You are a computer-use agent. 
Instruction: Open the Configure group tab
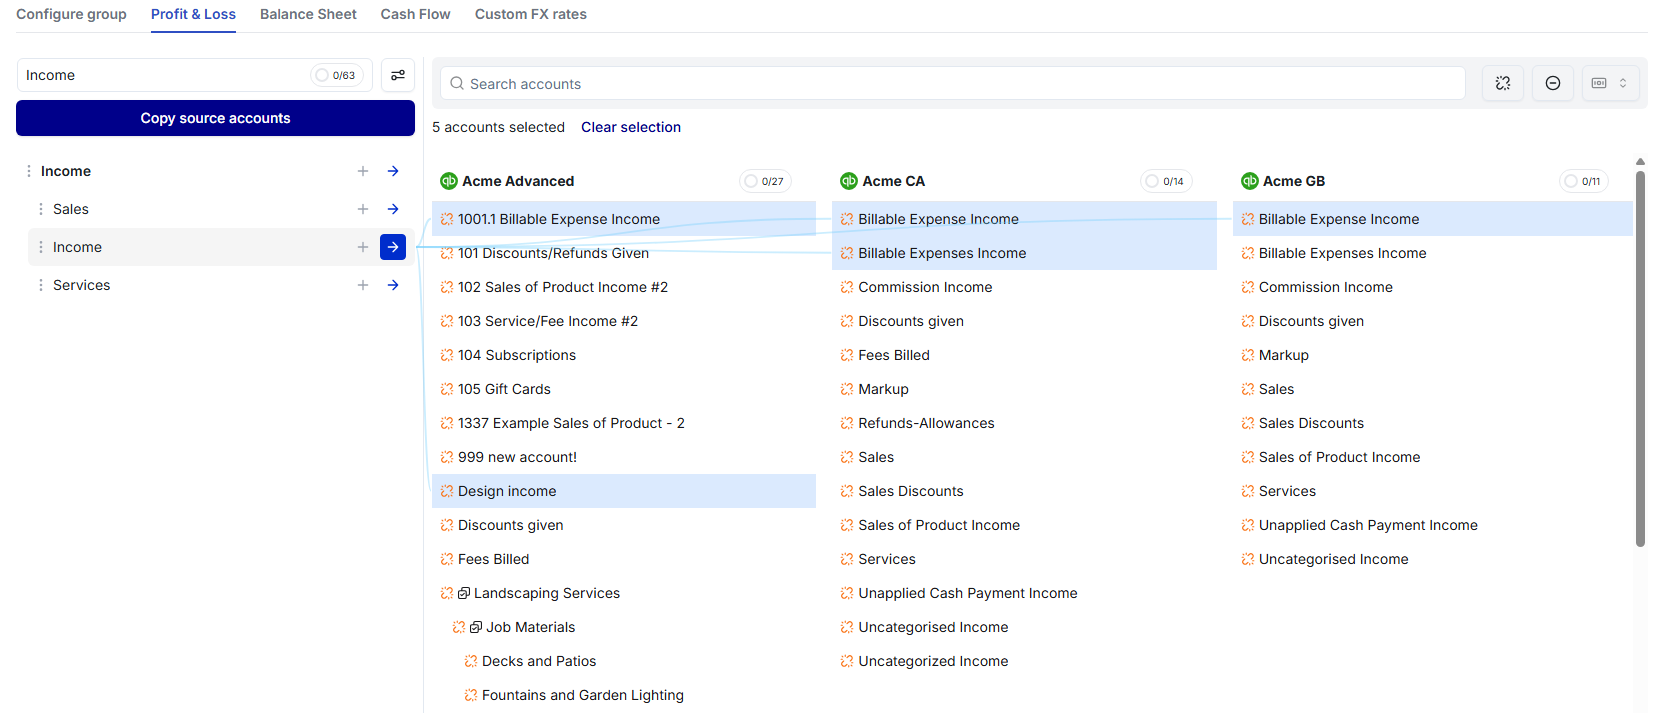coord(71,14)
